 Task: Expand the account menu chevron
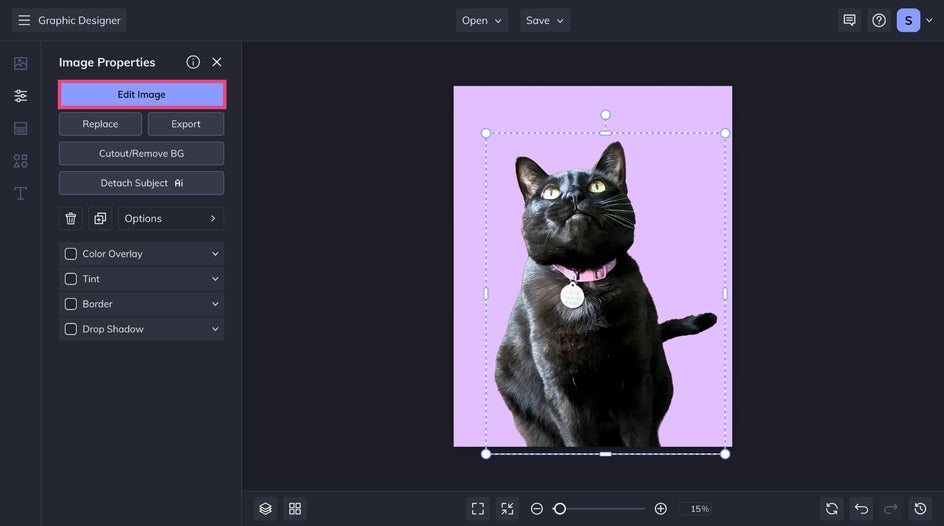click(x=929, y=20)
